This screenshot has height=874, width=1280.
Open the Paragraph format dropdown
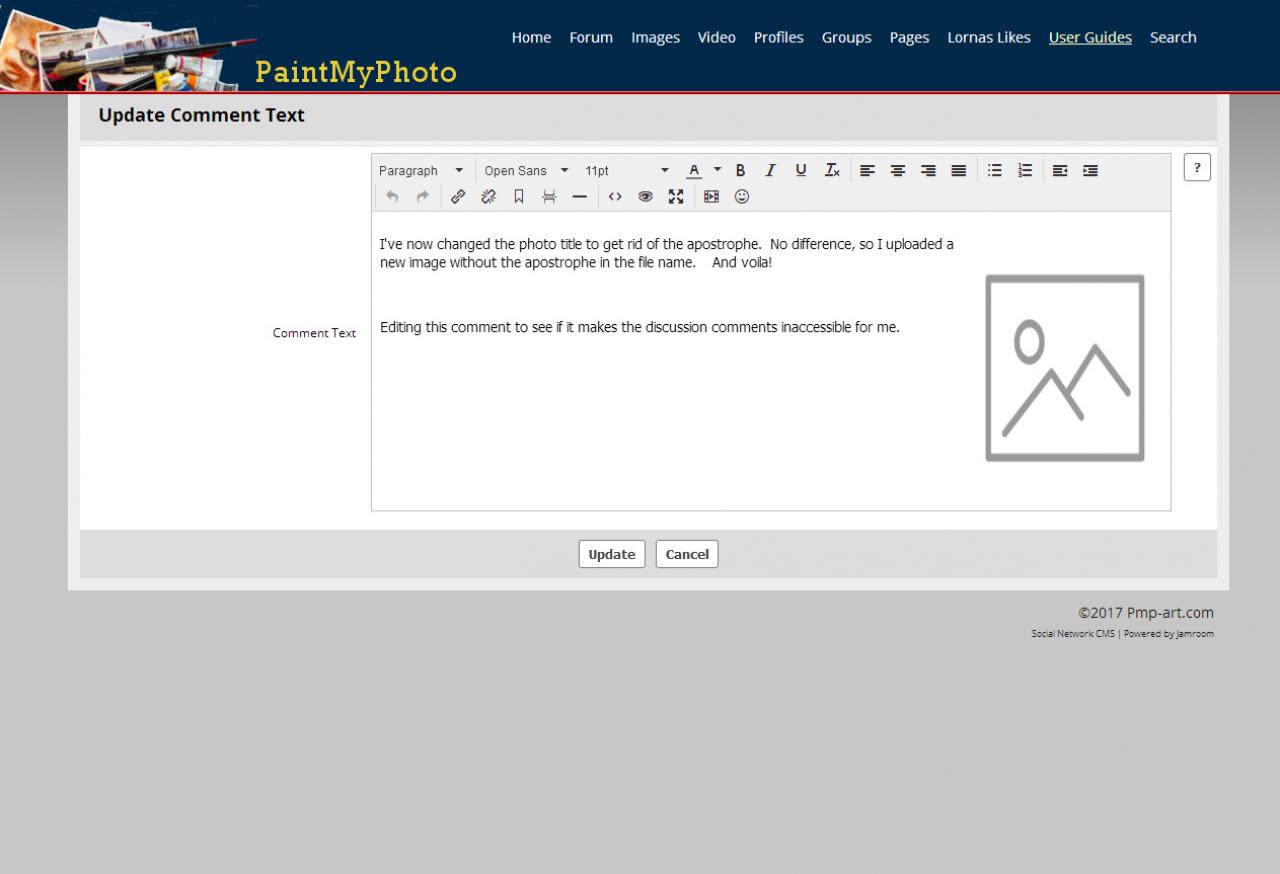(x=422, y=171)
